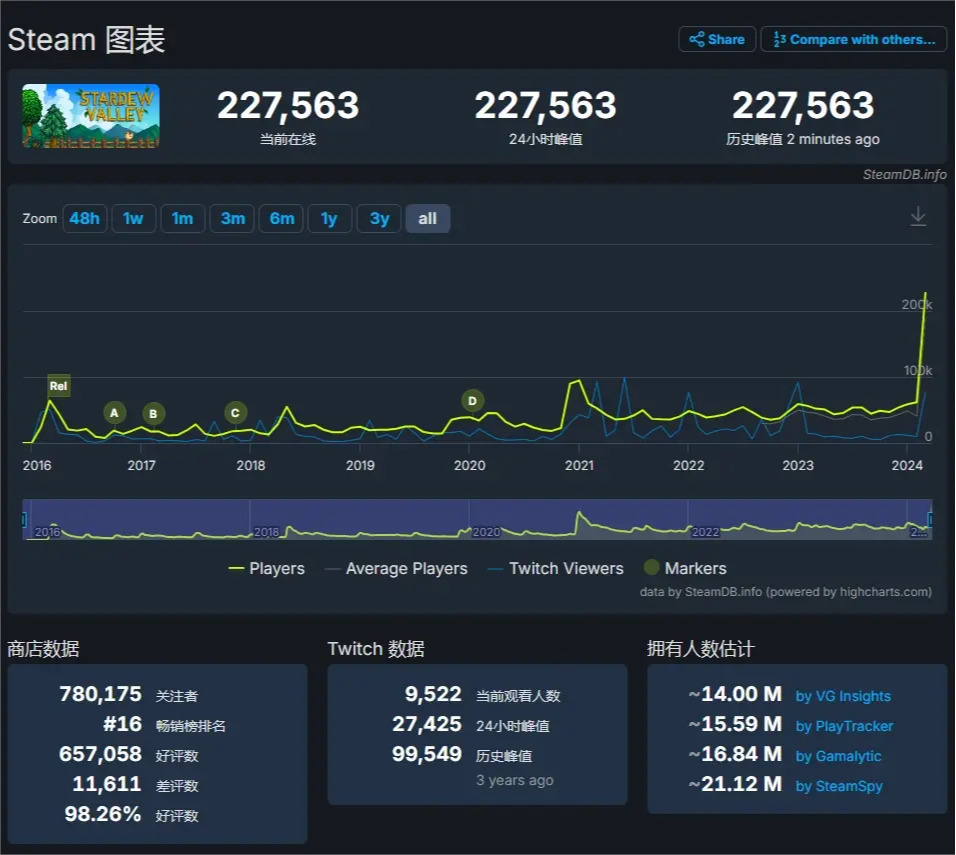
Task: Click the 99,549 Twitch 历史峰值 value
Action: [x=427, y=754]
